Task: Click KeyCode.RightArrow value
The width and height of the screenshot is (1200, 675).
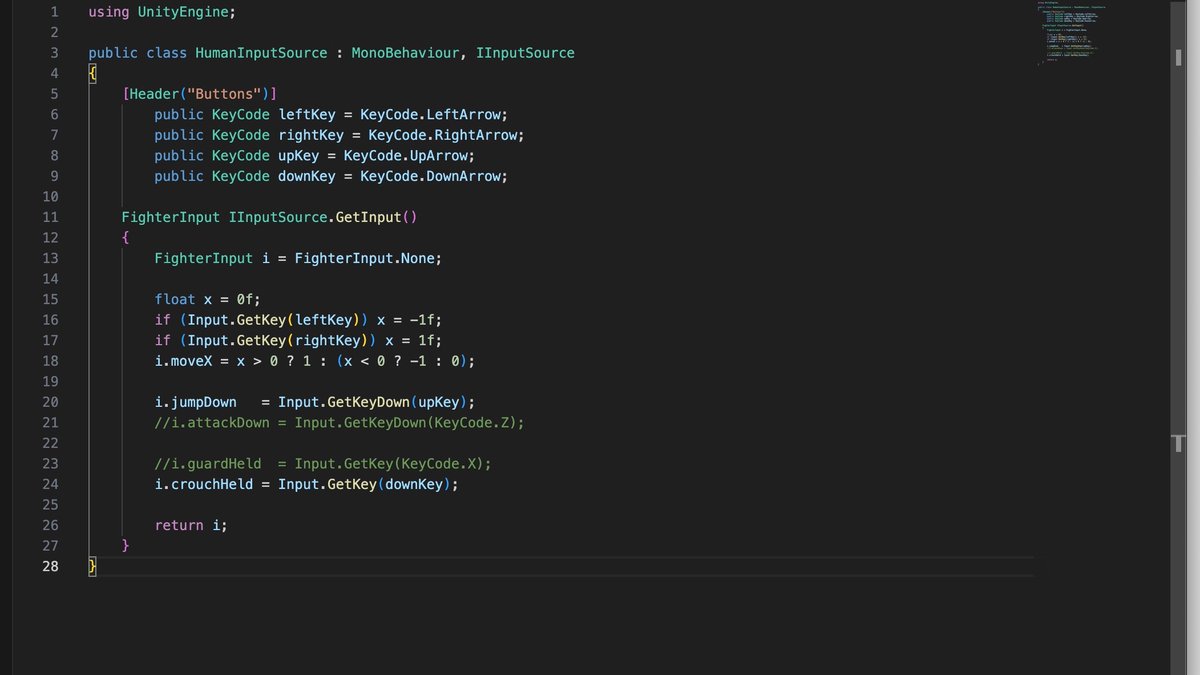Action: (442, 135)
